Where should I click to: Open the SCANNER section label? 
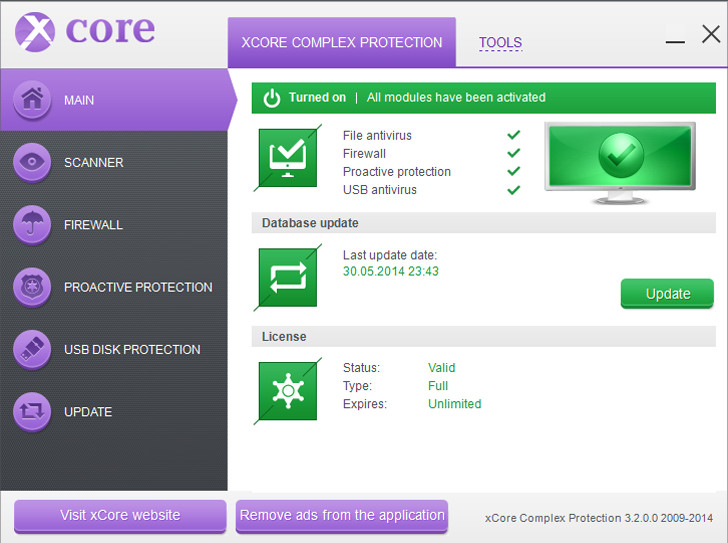(x=94, y=162)
